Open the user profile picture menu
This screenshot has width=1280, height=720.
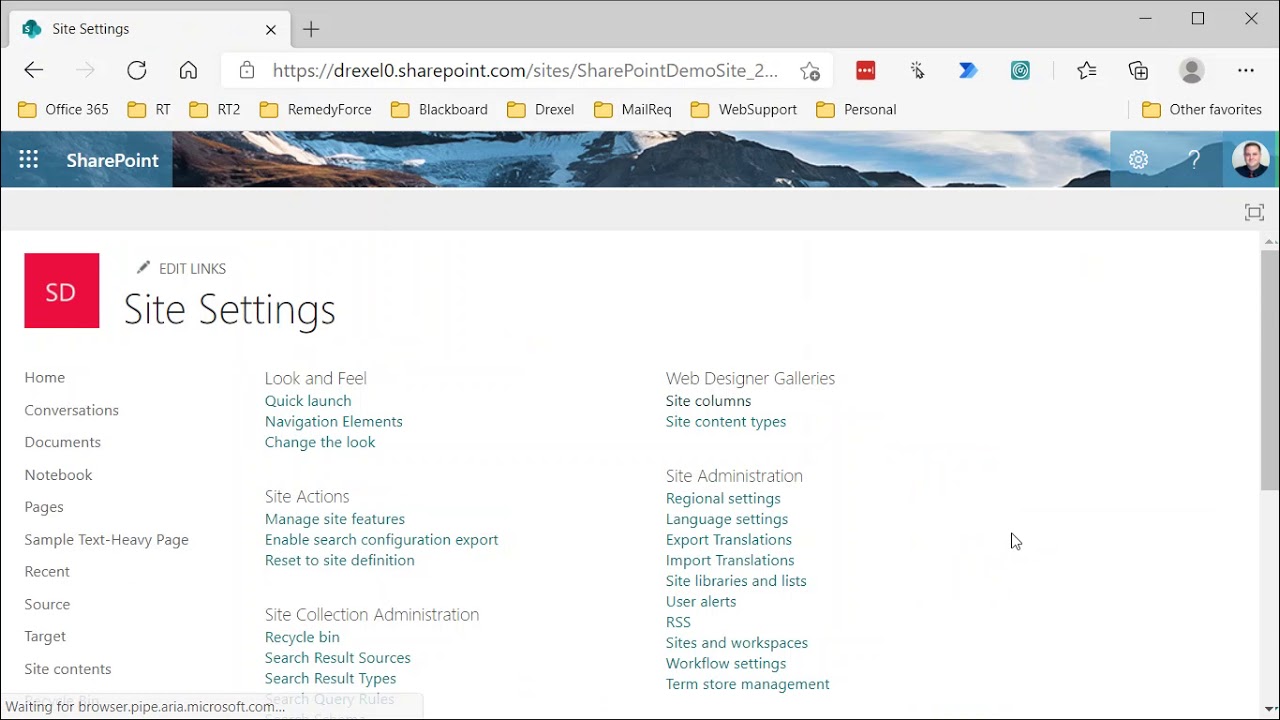(x=1250, y=160)
